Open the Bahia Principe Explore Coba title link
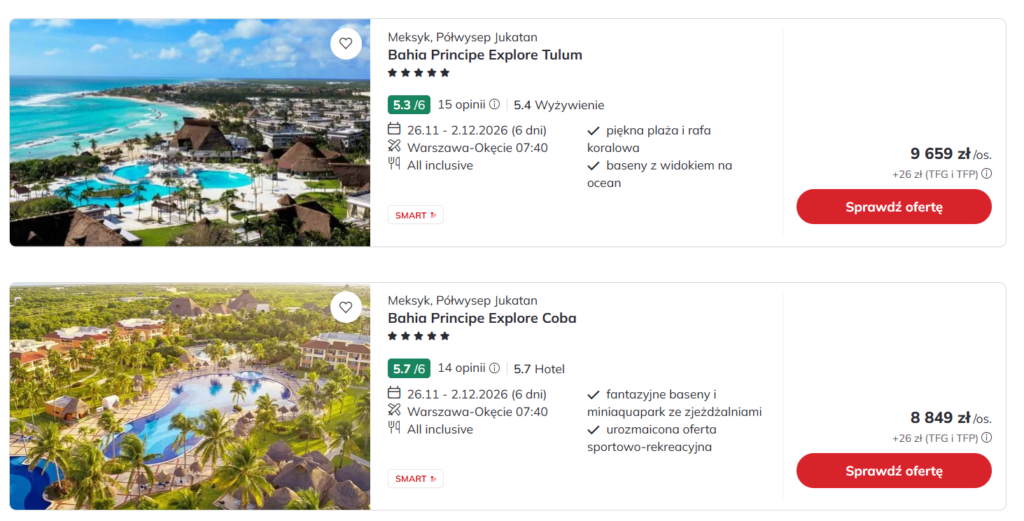Image resolution: width=1024 pixels, height=521 pixels. pyautogui.click(x=482, y=319)
